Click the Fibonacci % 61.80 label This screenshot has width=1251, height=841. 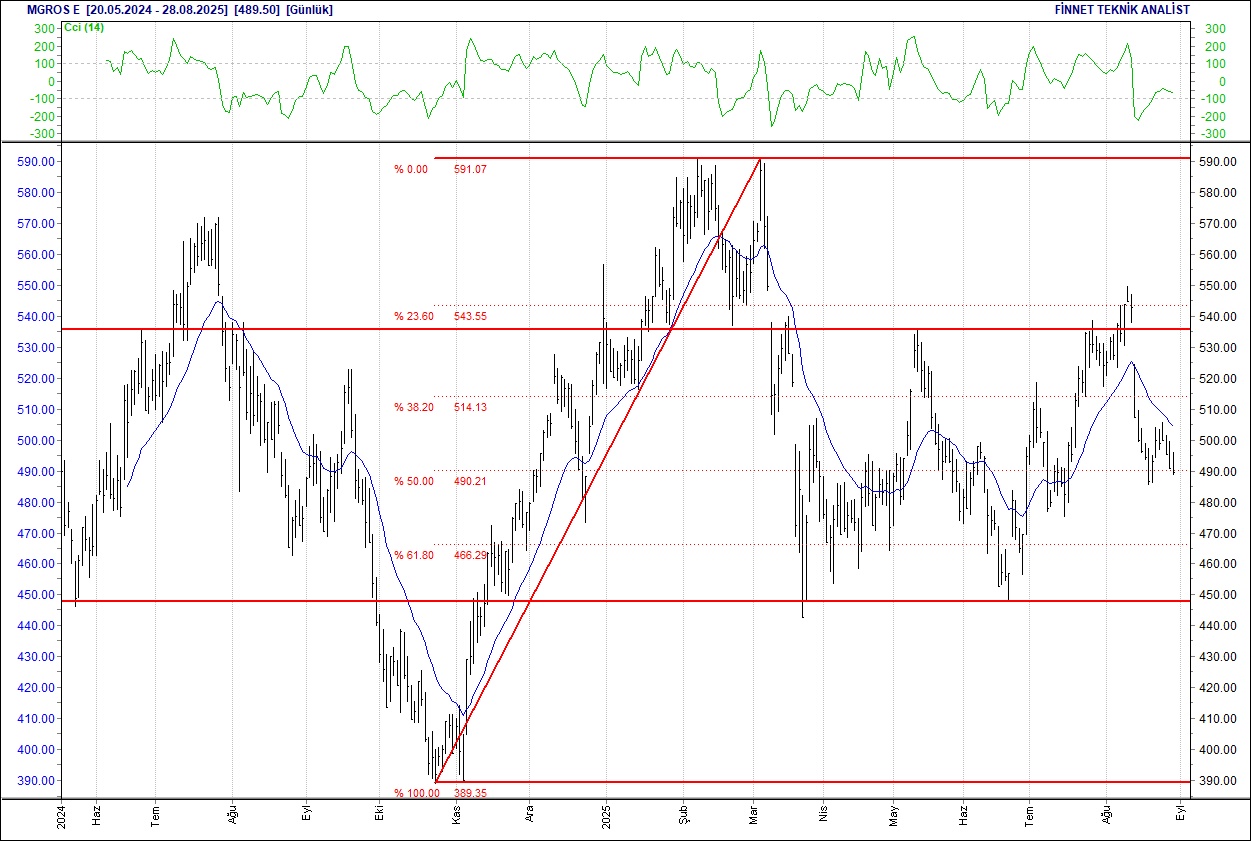tap(414, 555)
